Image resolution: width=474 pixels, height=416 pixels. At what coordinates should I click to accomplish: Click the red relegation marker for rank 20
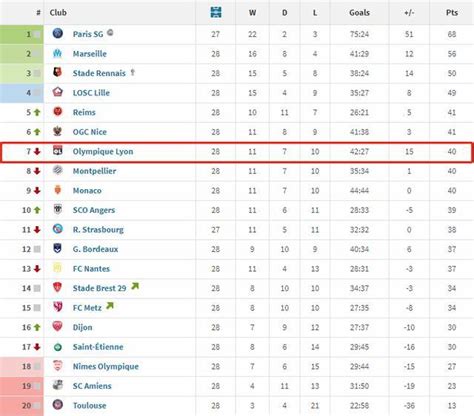(x=22, y=406)
